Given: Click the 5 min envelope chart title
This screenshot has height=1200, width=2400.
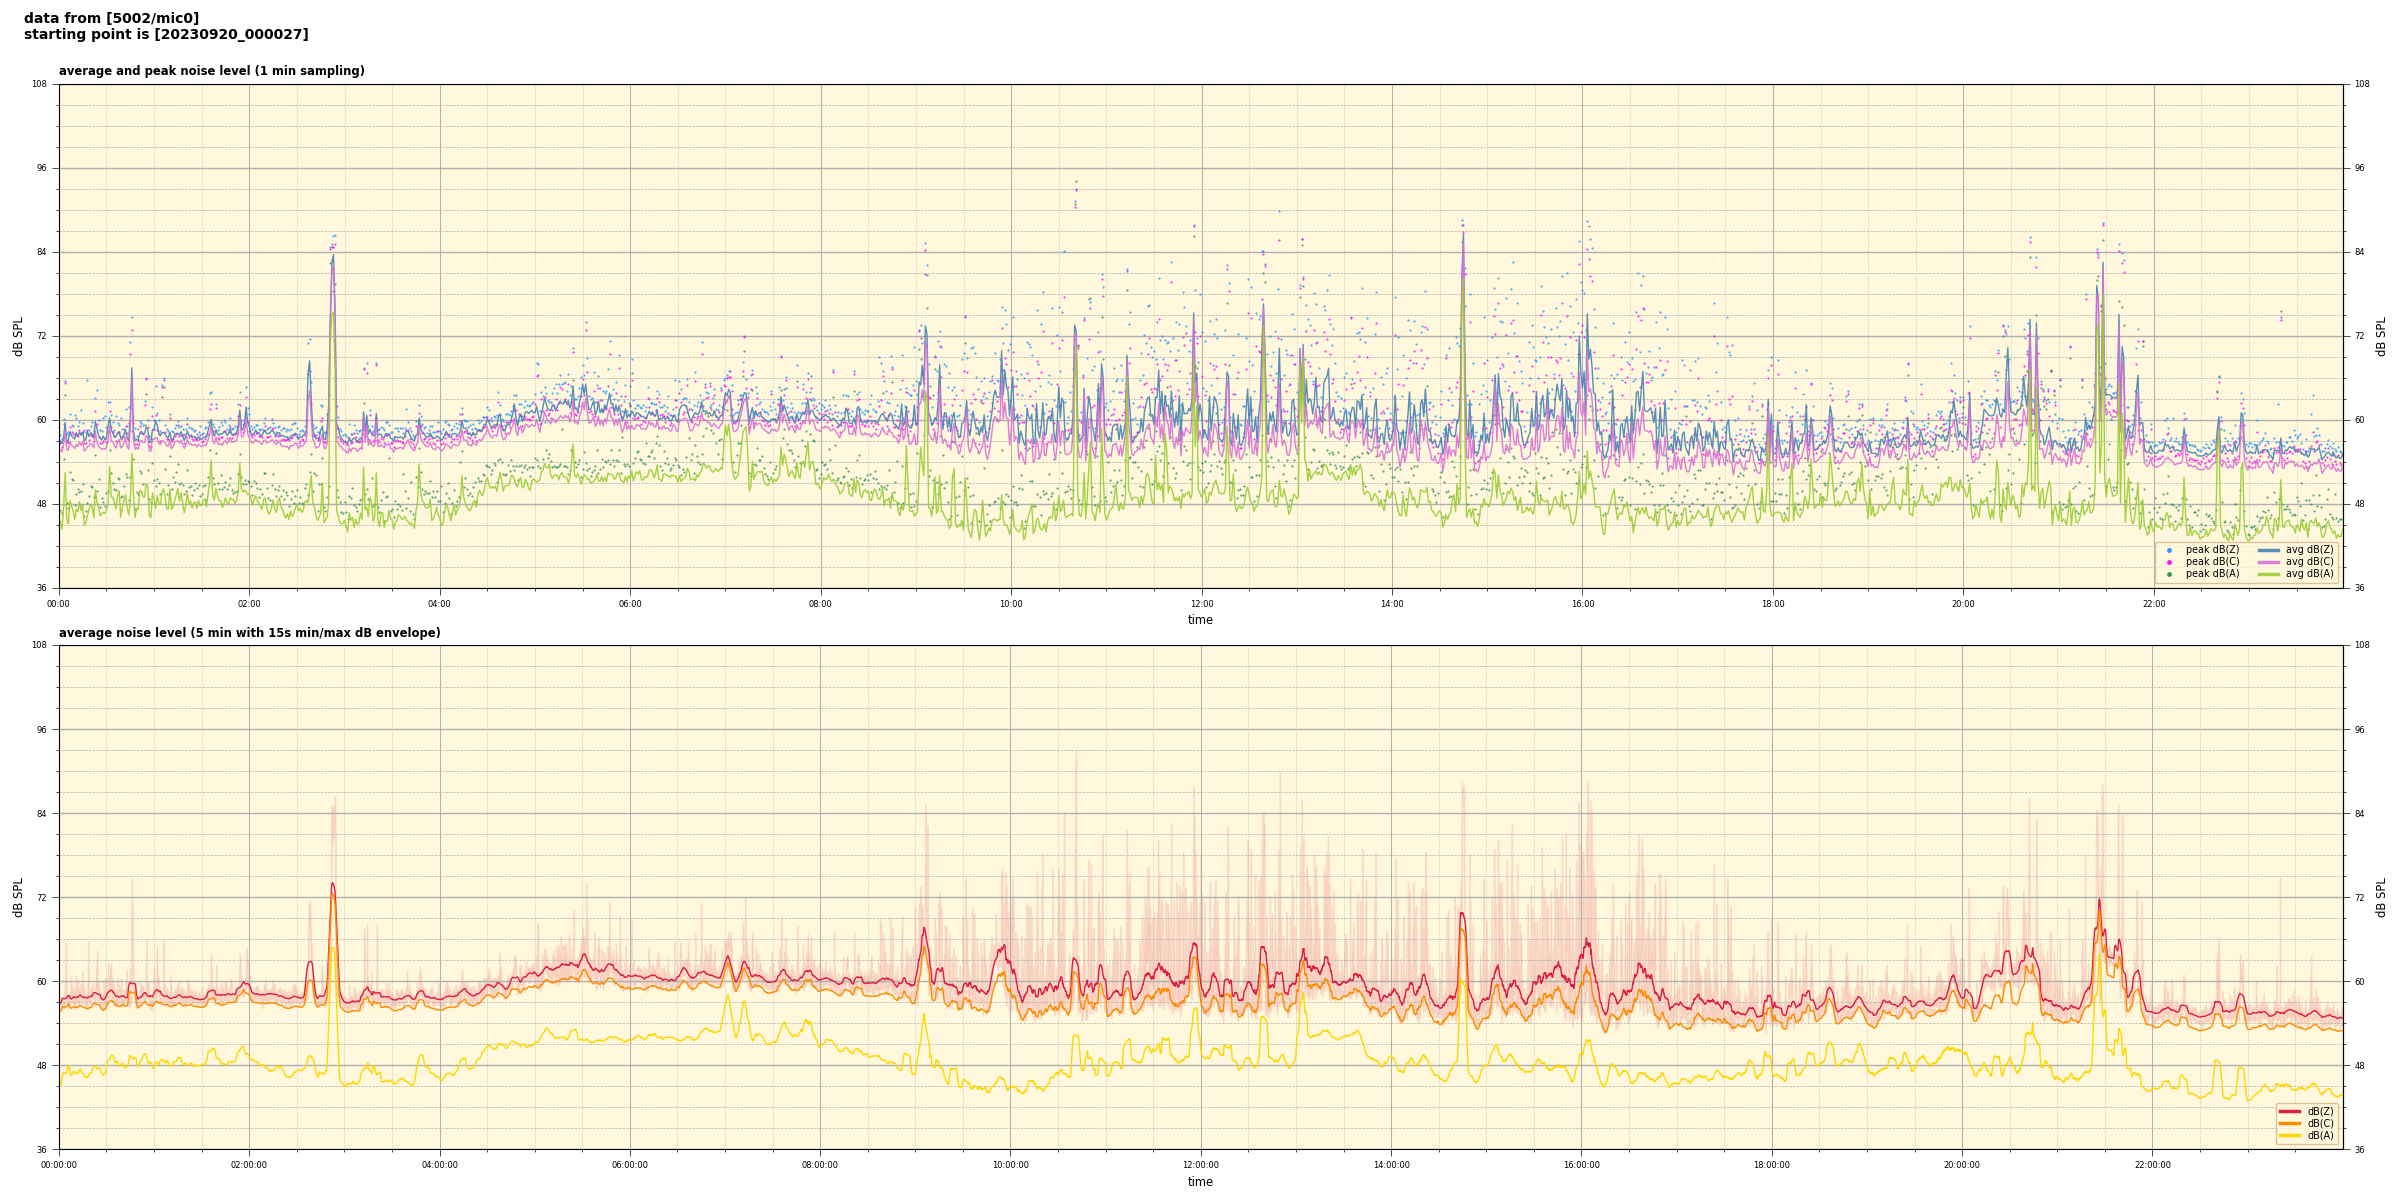Looking at the screenshot, I should (x=249, y=633).
